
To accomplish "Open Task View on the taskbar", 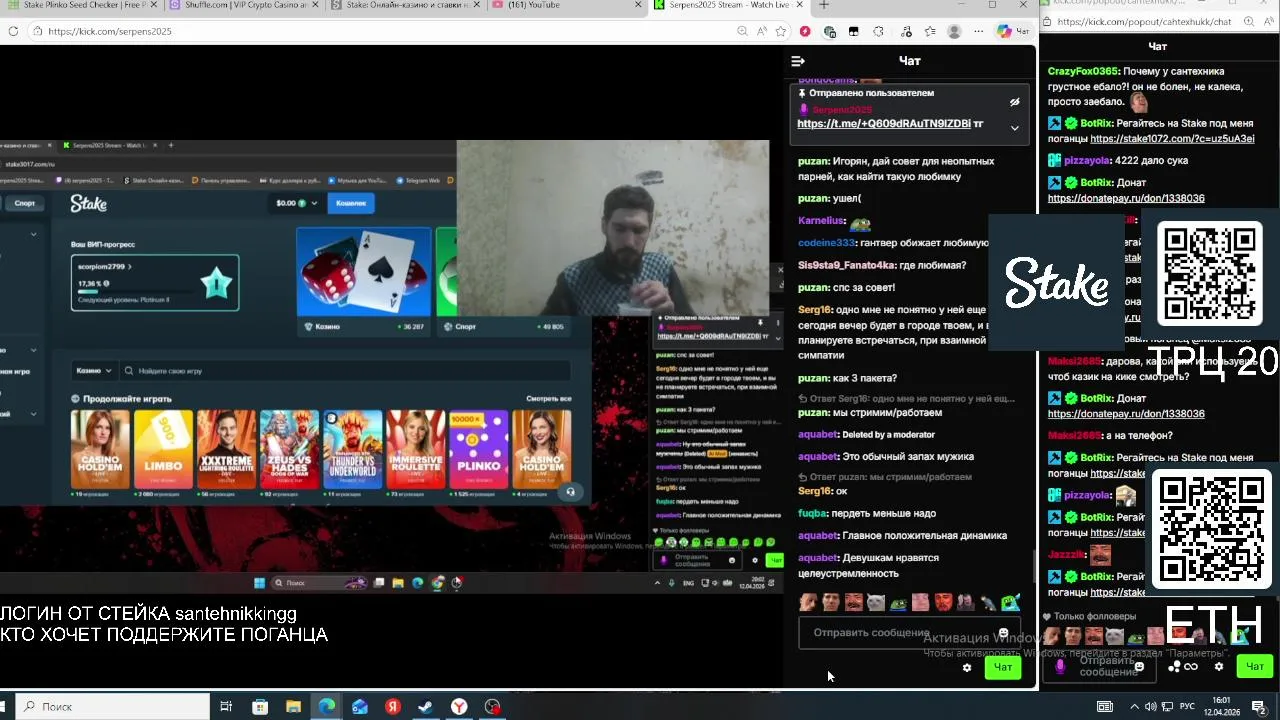I will coord(226,707).
